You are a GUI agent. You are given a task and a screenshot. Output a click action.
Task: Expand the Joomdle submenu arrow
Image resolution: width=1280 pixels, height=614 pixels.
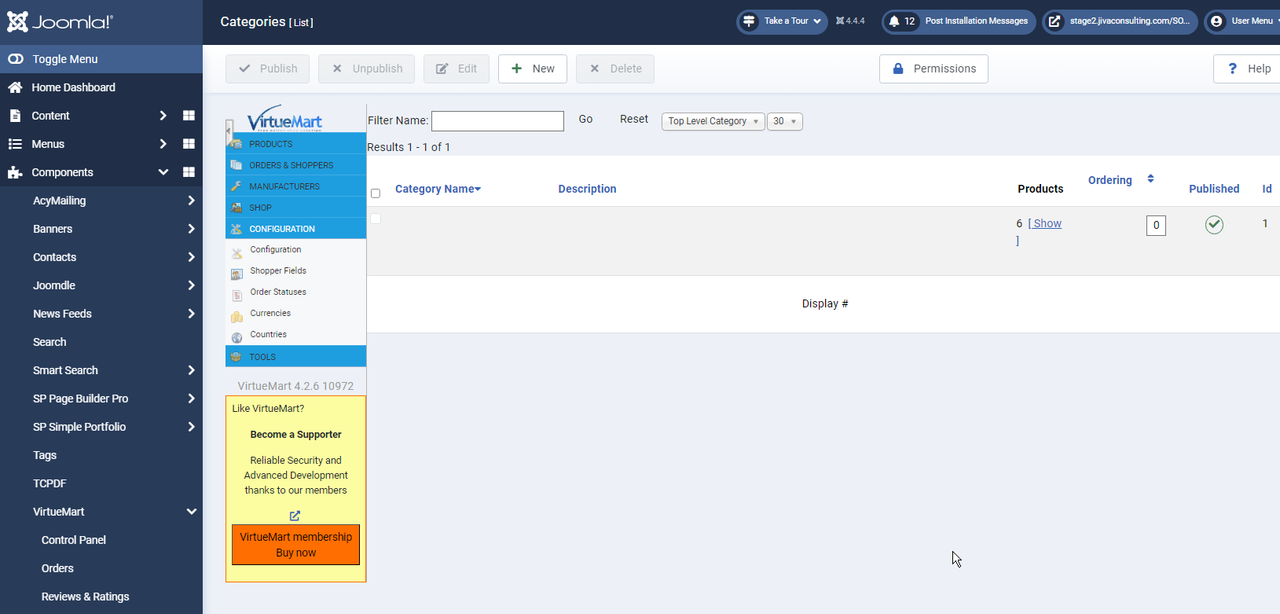coord(191,285)
